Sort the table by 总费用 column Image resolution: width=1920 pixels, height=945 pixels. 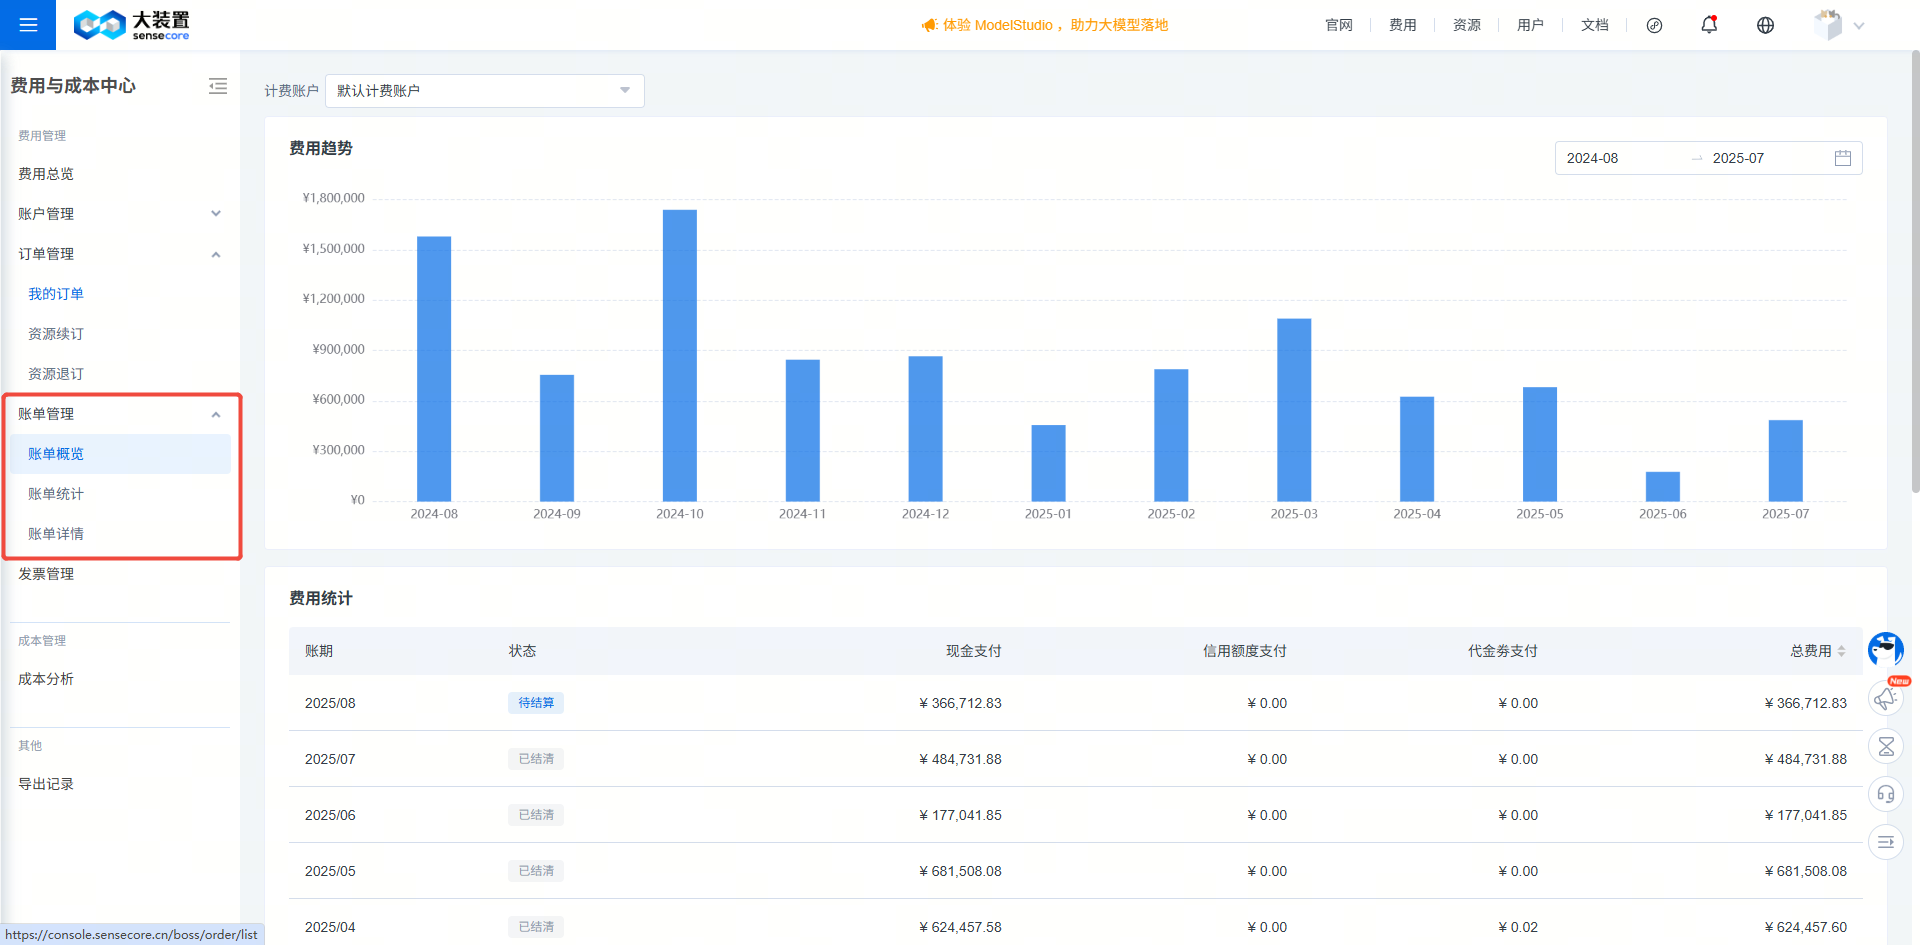coord(1841,651)
